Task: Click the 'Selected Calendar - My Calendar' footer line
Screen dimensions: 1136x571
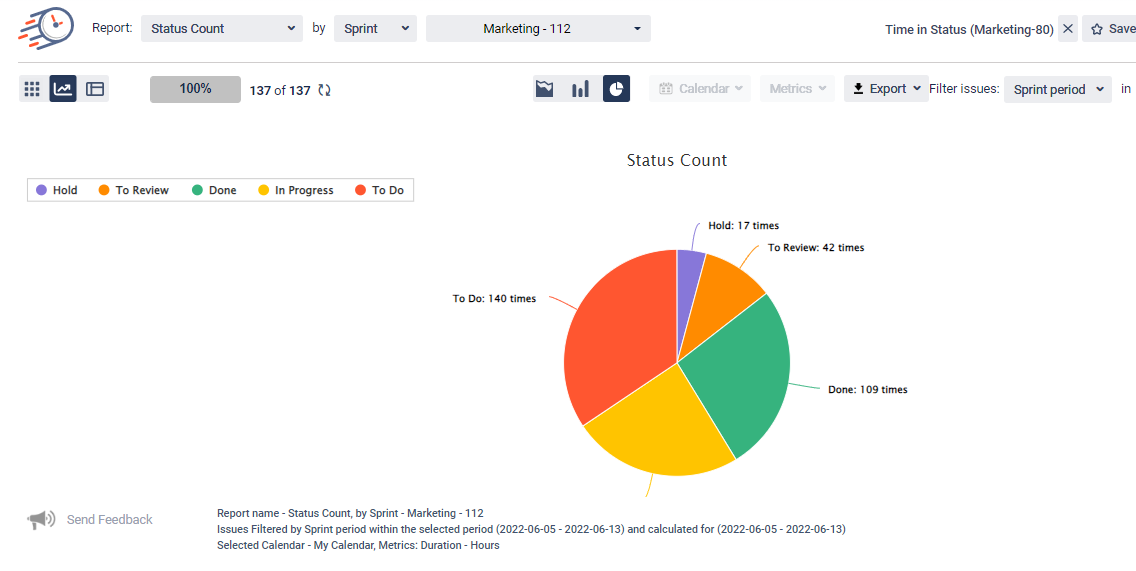Action: coord(358,545)
